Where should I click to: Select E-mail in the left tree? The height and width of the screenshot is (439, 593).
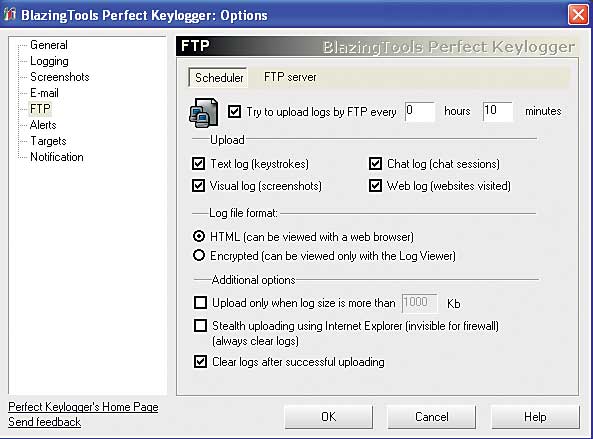[x=44, y=93]
